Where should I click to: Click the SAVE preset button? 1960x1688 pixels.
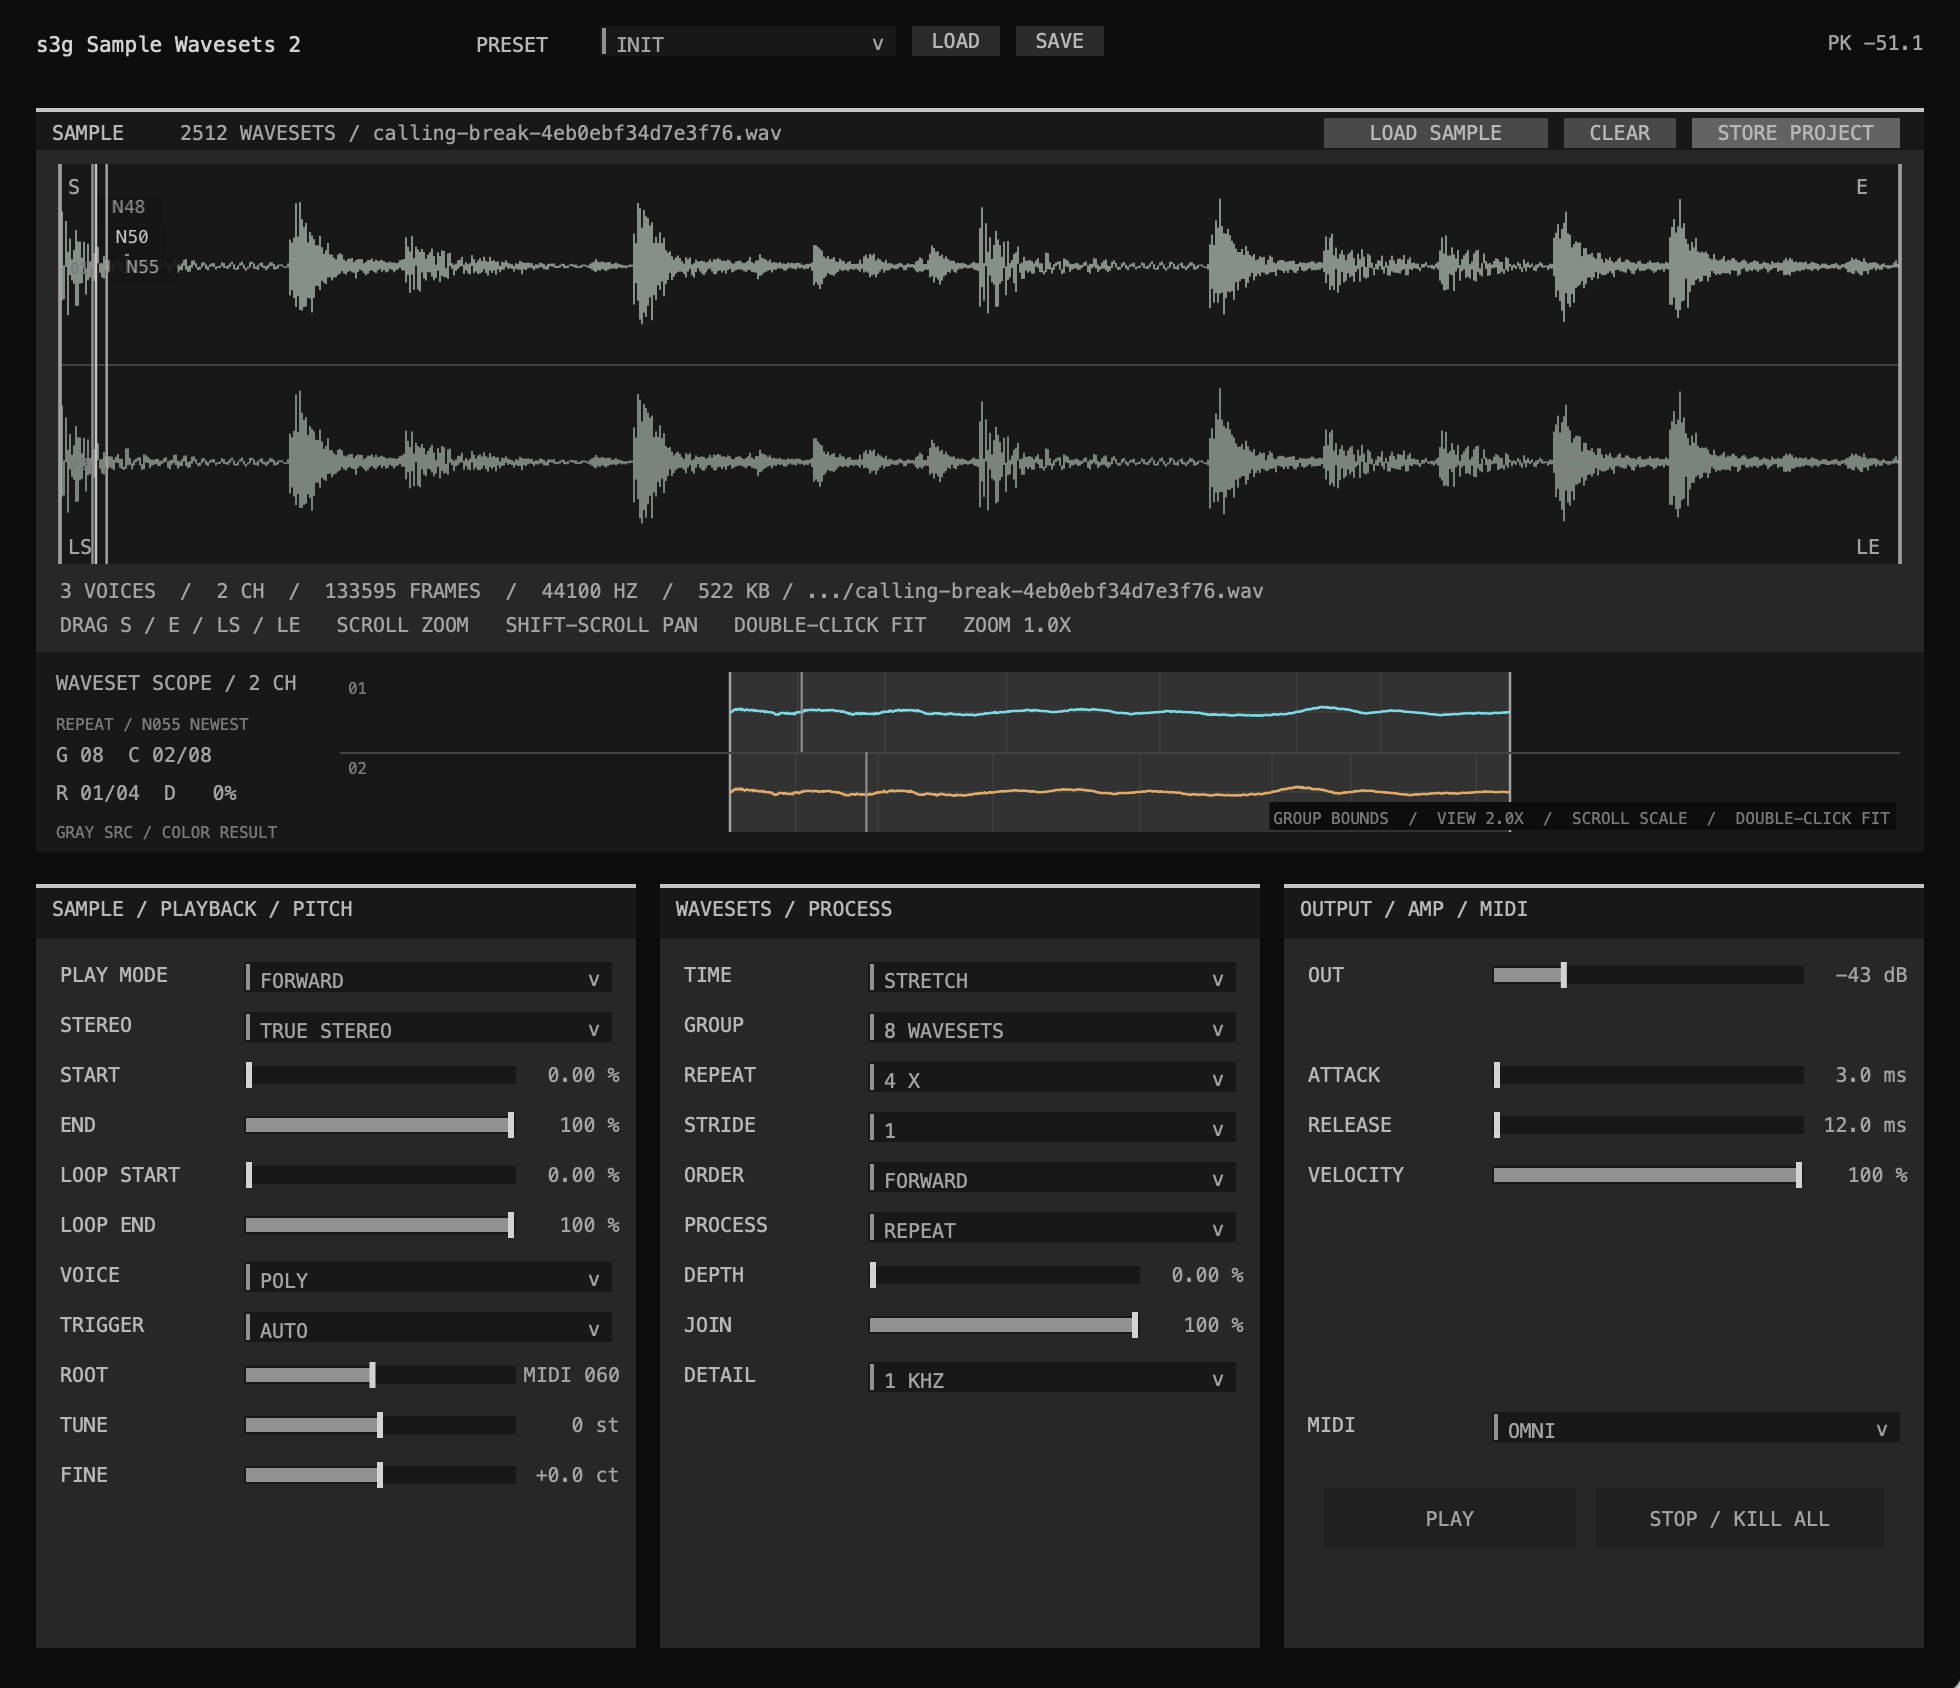click(x=1059, y=41)
